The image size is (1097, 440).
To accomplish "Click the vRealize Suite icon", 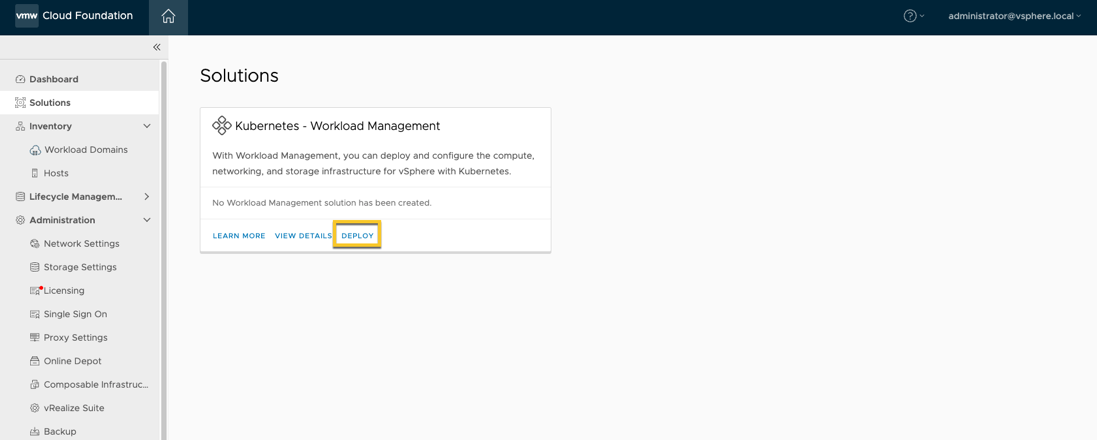I will point(35,408).
